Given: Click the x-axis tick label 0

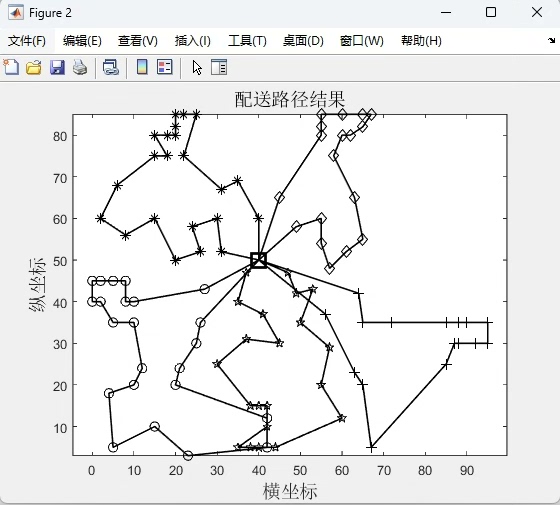Looking at the screenshot, I should (x=92, y=470).
